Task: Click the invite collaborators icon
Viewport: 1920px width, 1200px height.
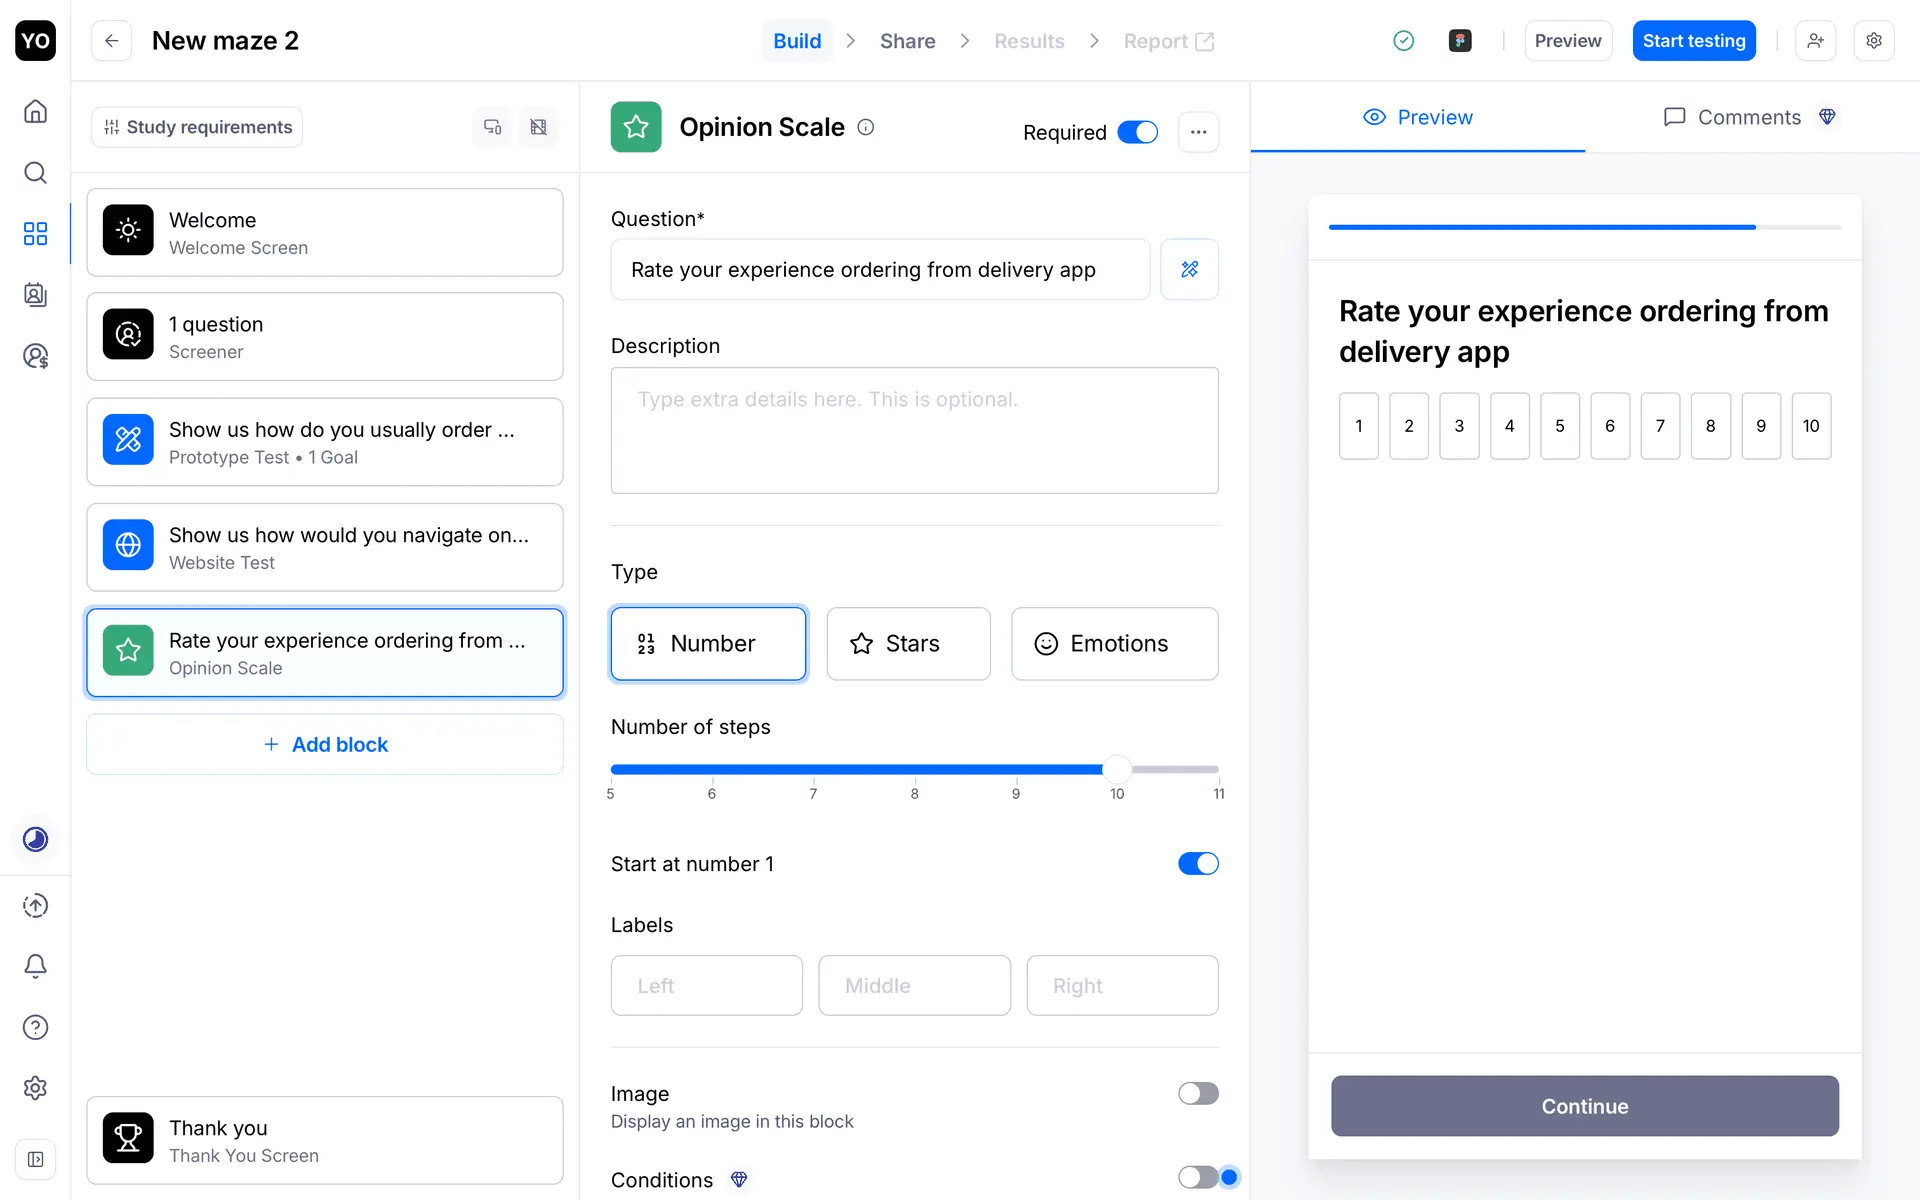Action: (1815, 41)
